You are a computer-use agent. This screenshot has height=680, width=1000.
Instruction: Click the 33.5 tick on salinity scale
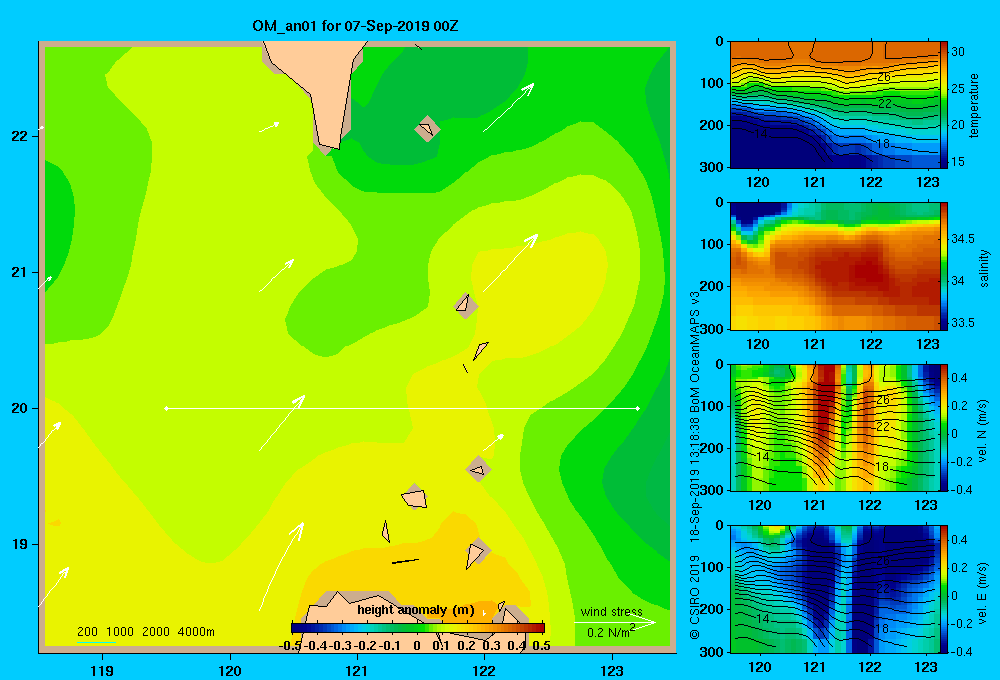[962, 323]
